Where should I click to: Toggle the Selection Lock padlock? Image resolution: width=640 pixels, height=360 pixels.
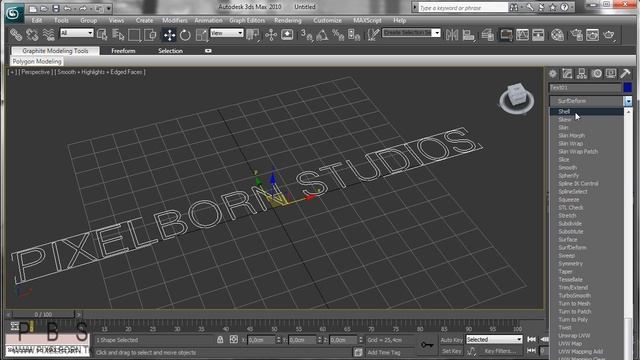(220, 340)
